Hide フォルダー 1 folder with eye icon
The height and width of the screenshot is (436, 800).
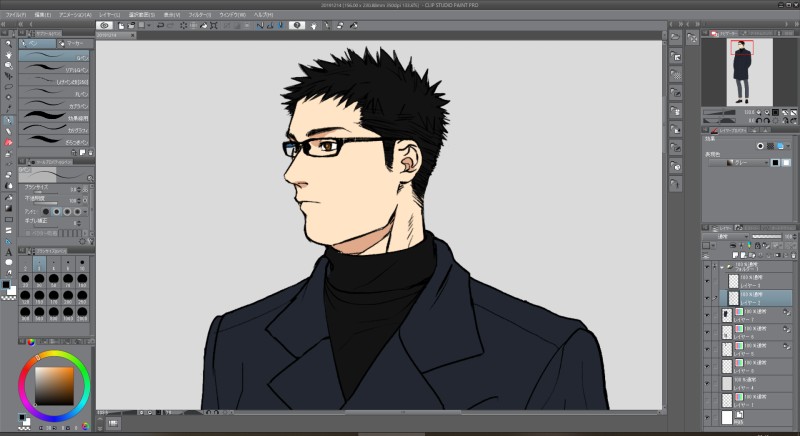(707, 267)
